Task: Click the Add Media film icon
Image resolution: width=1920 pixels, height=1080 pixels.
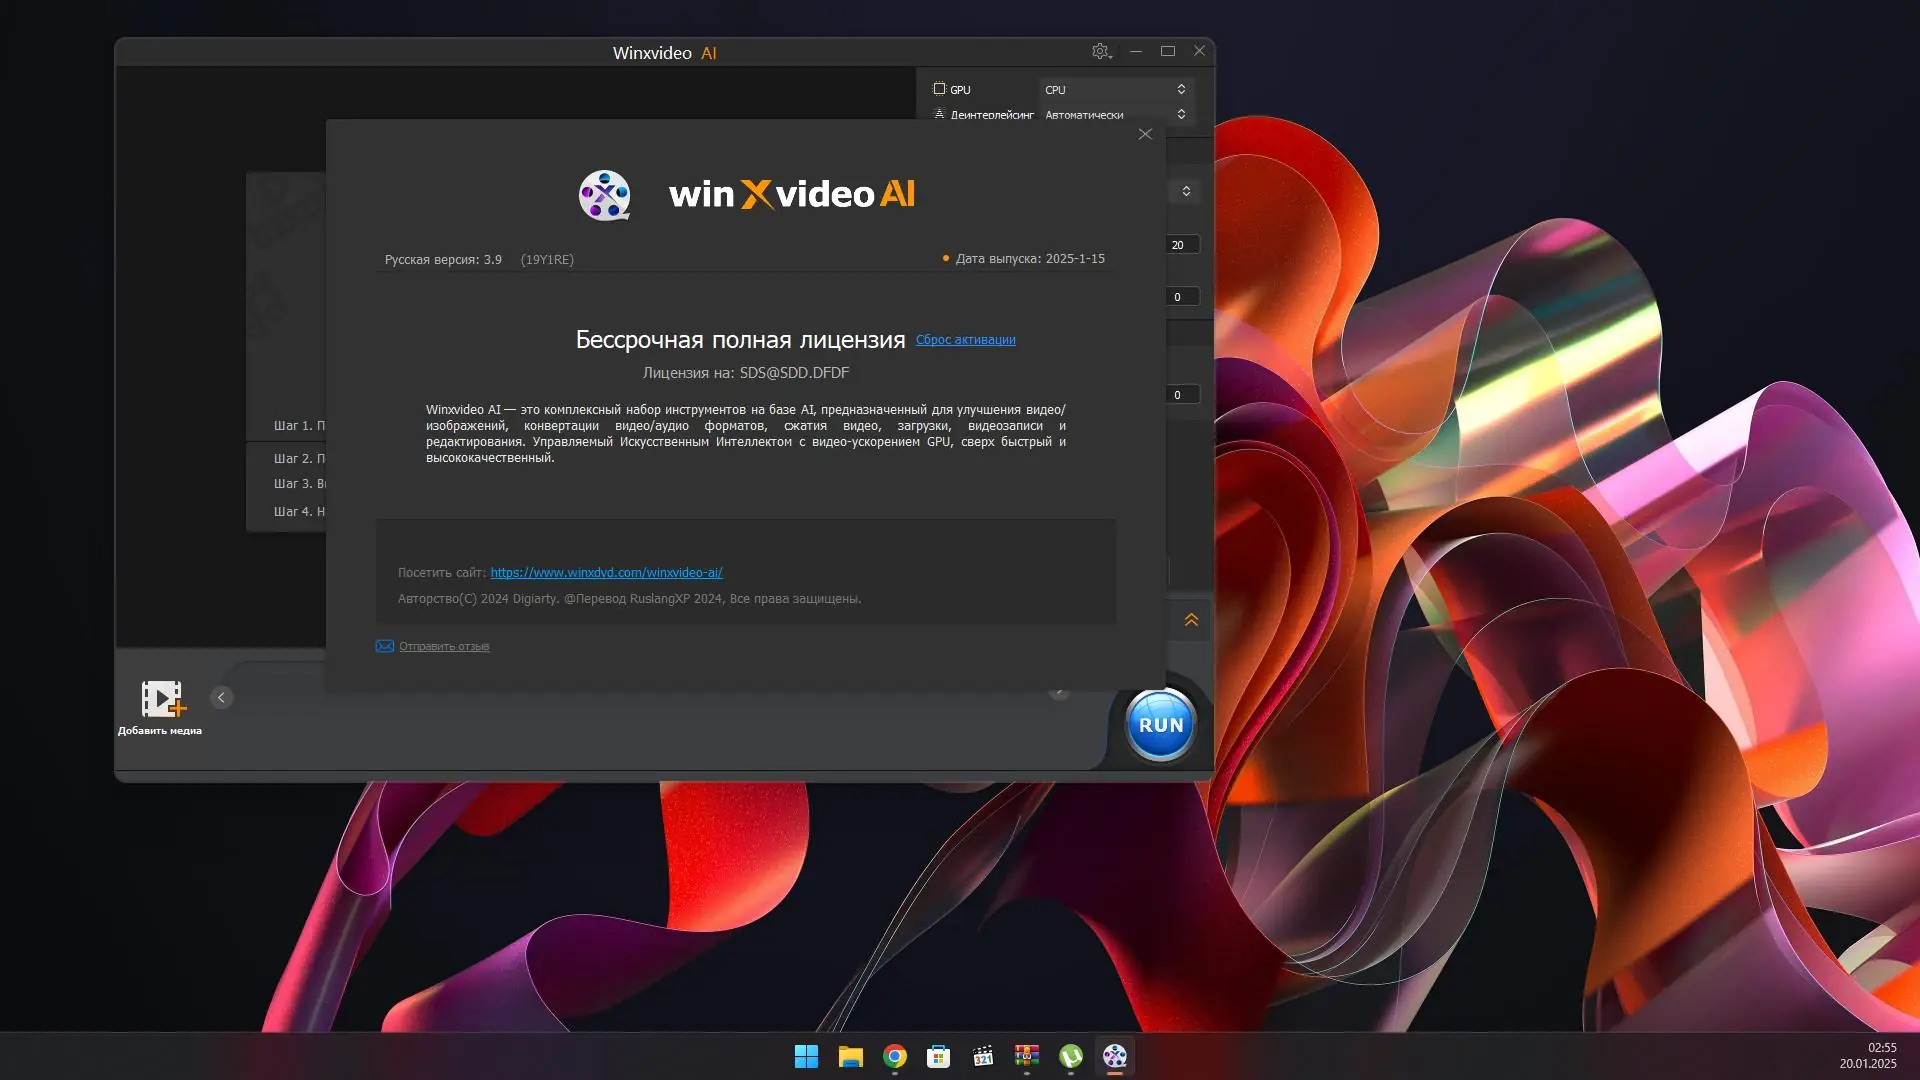Action: tap(162, 699)
